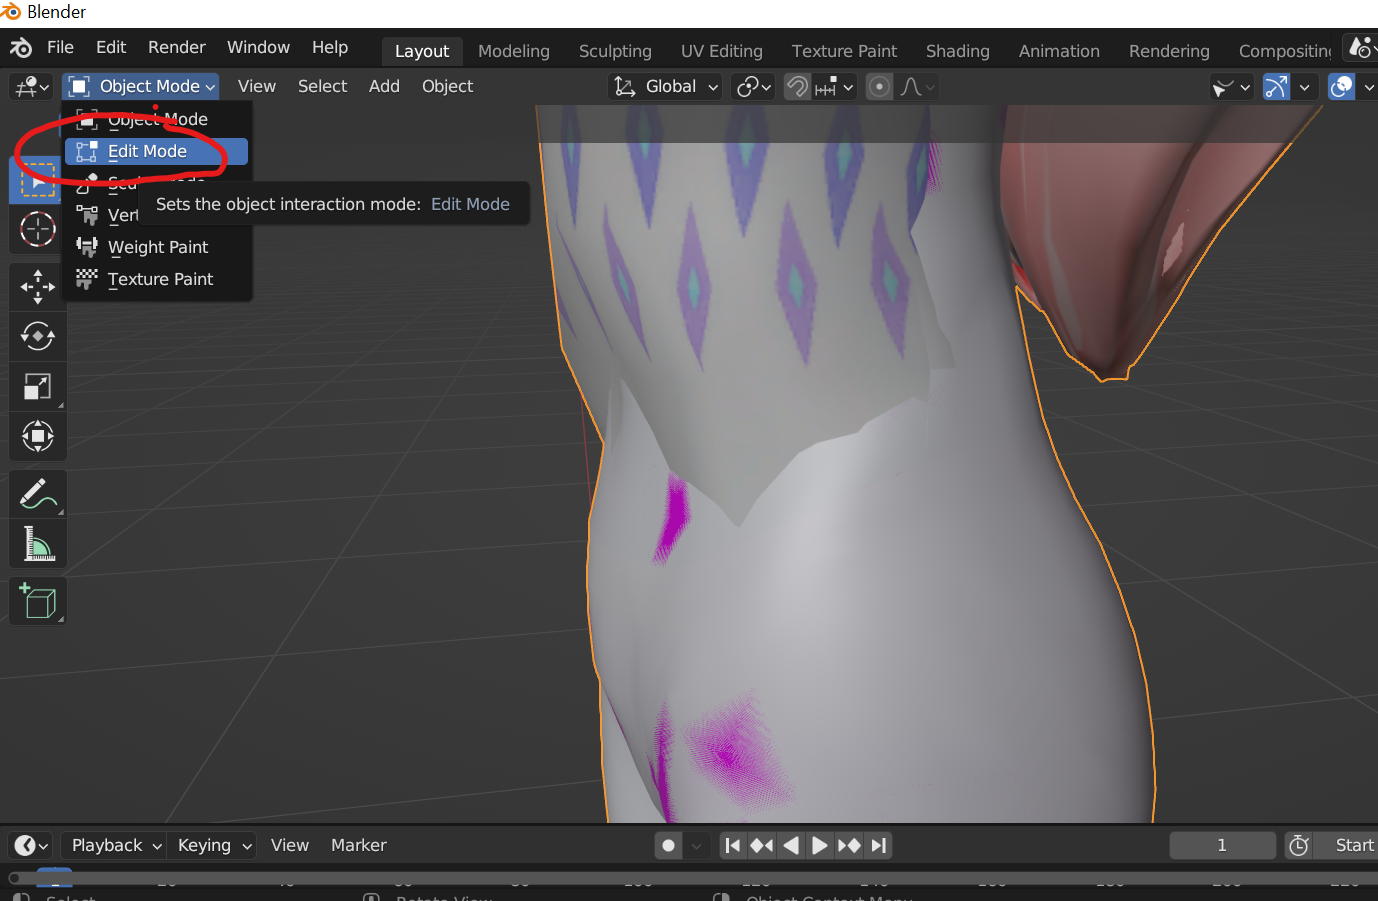Viewport: 1378px width, 901px height.
Task: Switch to the Sculpting workspace tab
Action: click(x=615, y=51)
